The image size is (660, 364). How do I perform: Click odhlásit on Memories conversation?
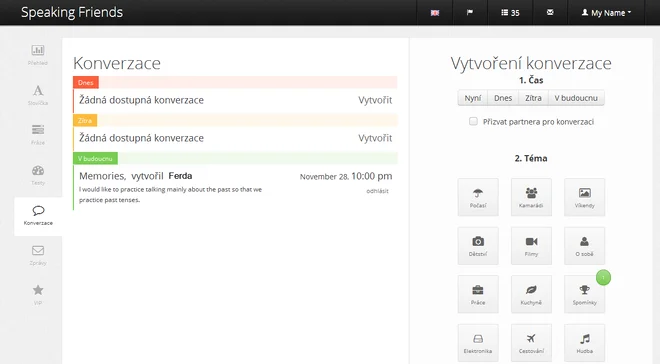pos(377,191)
